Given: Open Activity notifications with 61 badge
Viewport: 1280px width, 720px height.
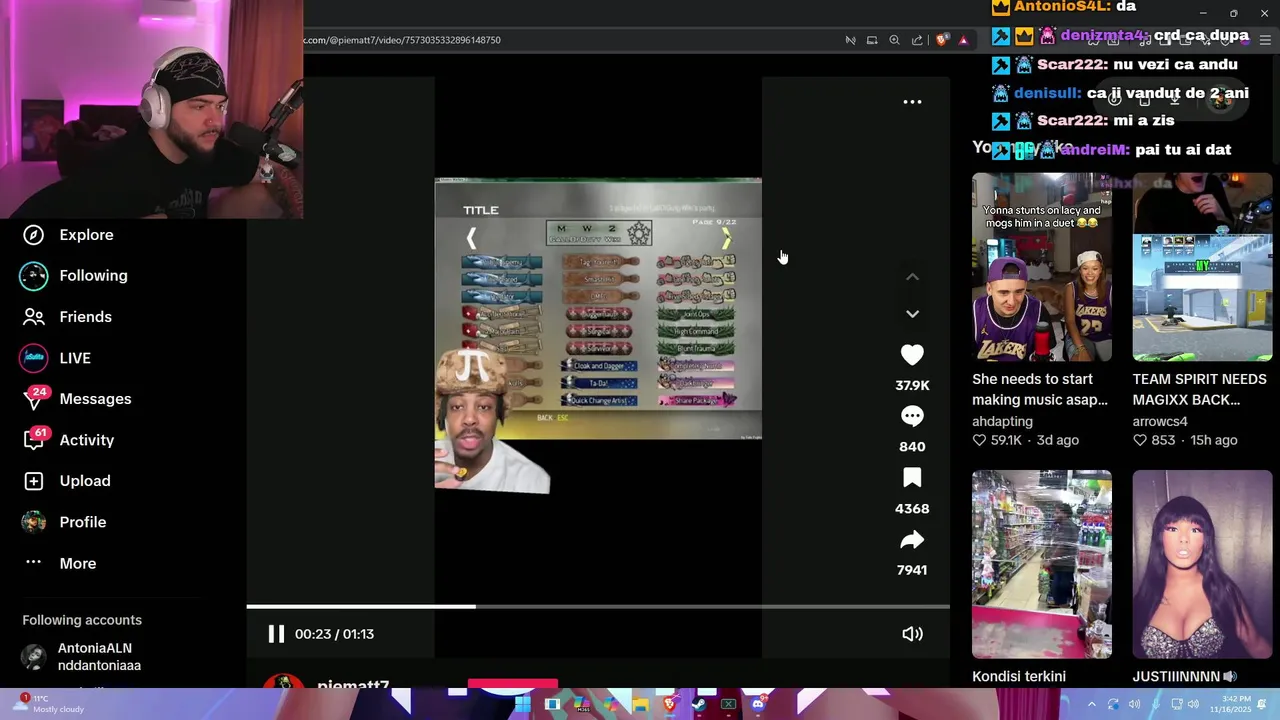Looking at the screenshot, I should (67, 440).
